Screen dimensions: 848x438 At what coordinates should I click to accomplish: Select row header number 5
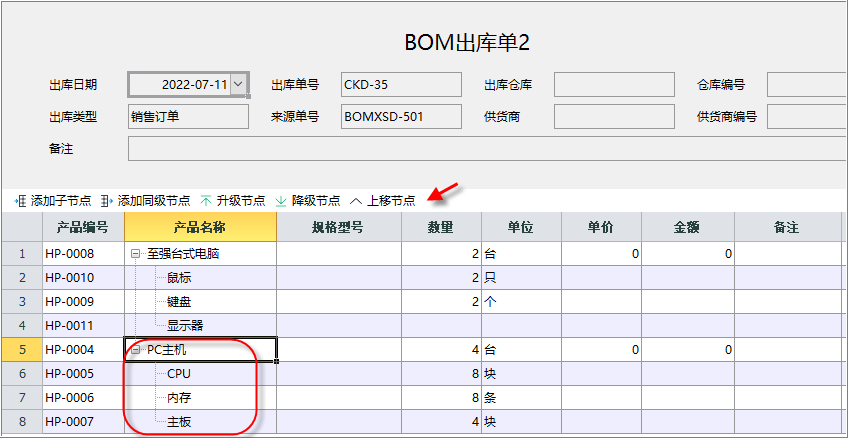click(22, 350)
